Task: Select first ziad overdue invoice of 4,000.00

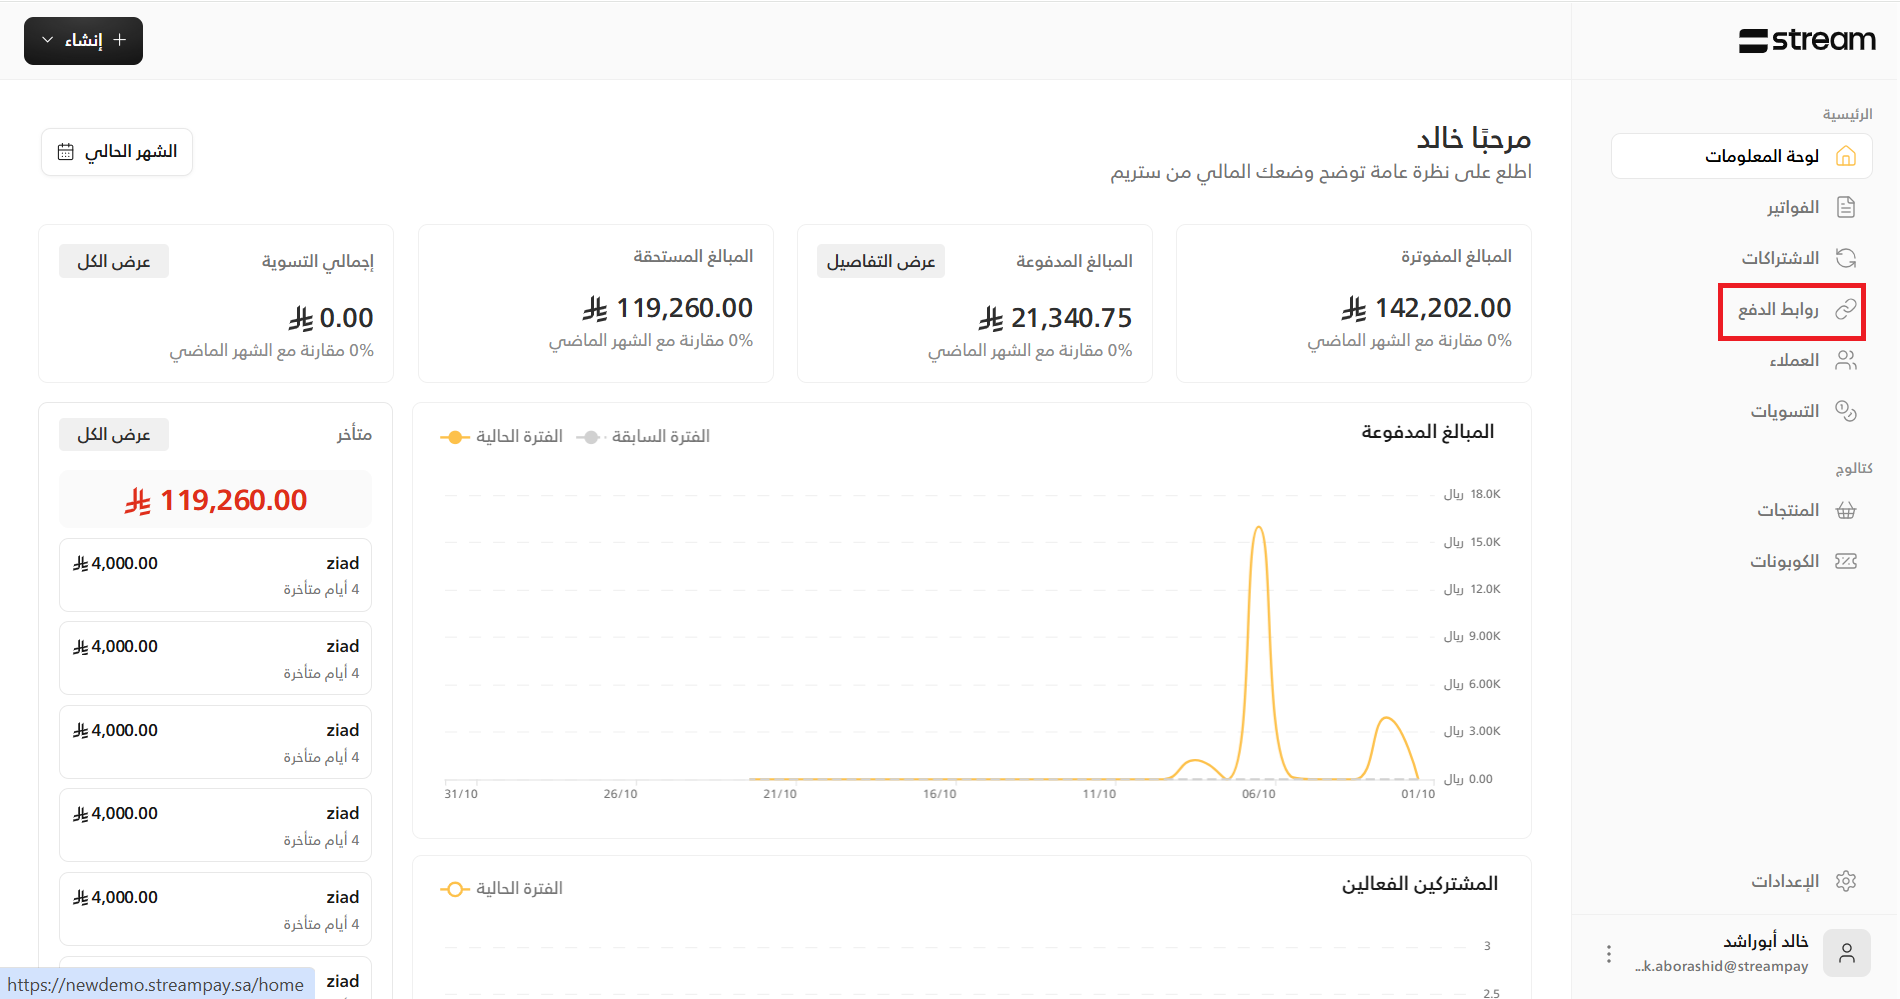Action: [215, 575]
